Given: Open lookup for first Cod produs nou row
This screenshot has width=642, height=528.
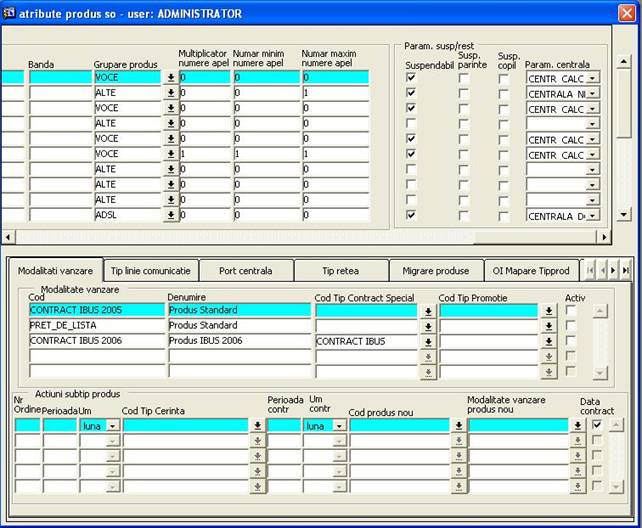Looking at the screenshot, I should coord(458,426).
